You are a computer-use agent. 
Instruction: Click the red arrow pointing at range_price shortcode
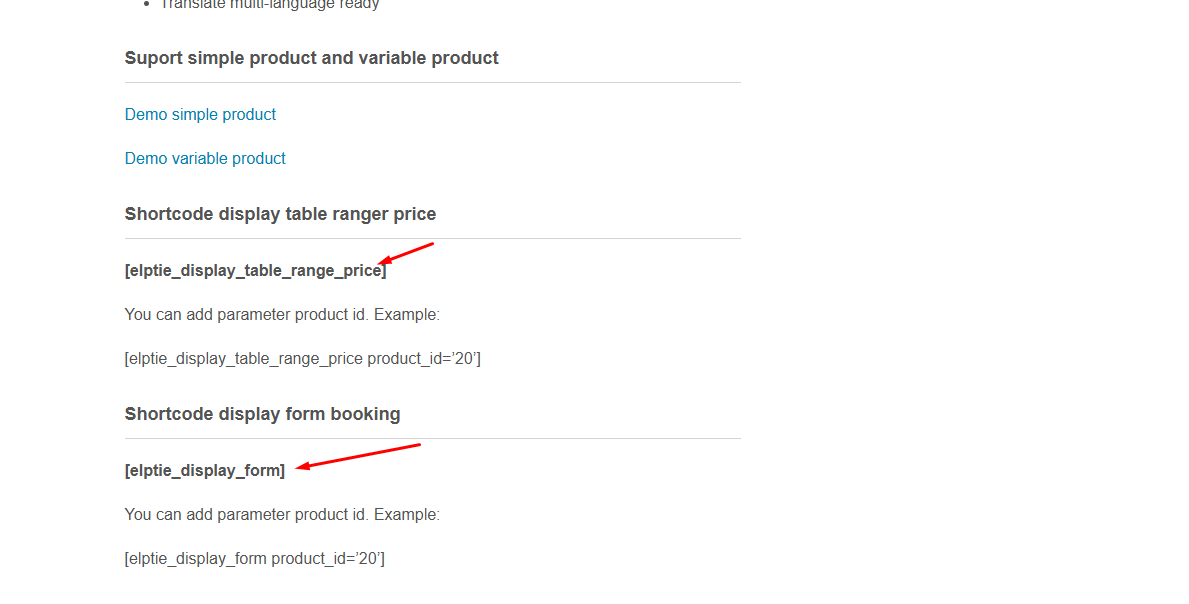[x=406, y=254]
